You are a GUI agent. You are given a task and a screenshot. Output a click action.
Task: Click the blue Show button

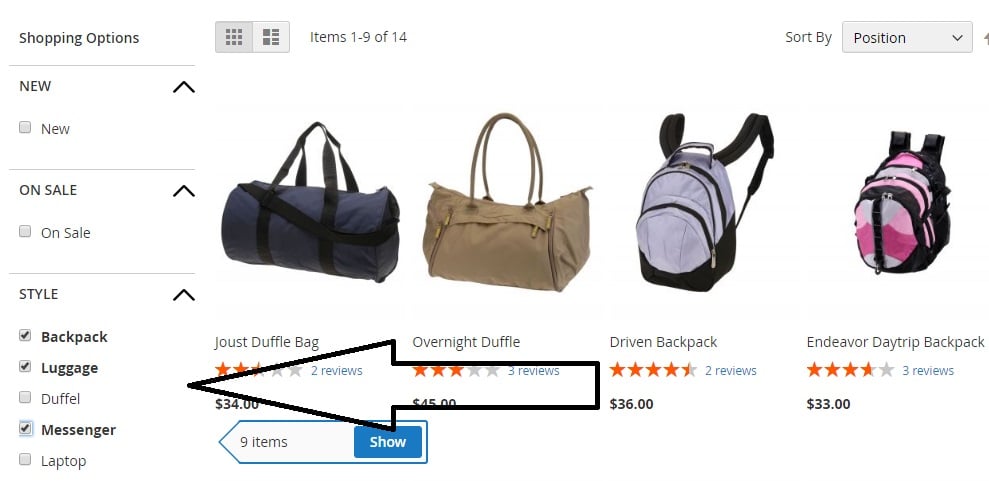click(388, 442)
